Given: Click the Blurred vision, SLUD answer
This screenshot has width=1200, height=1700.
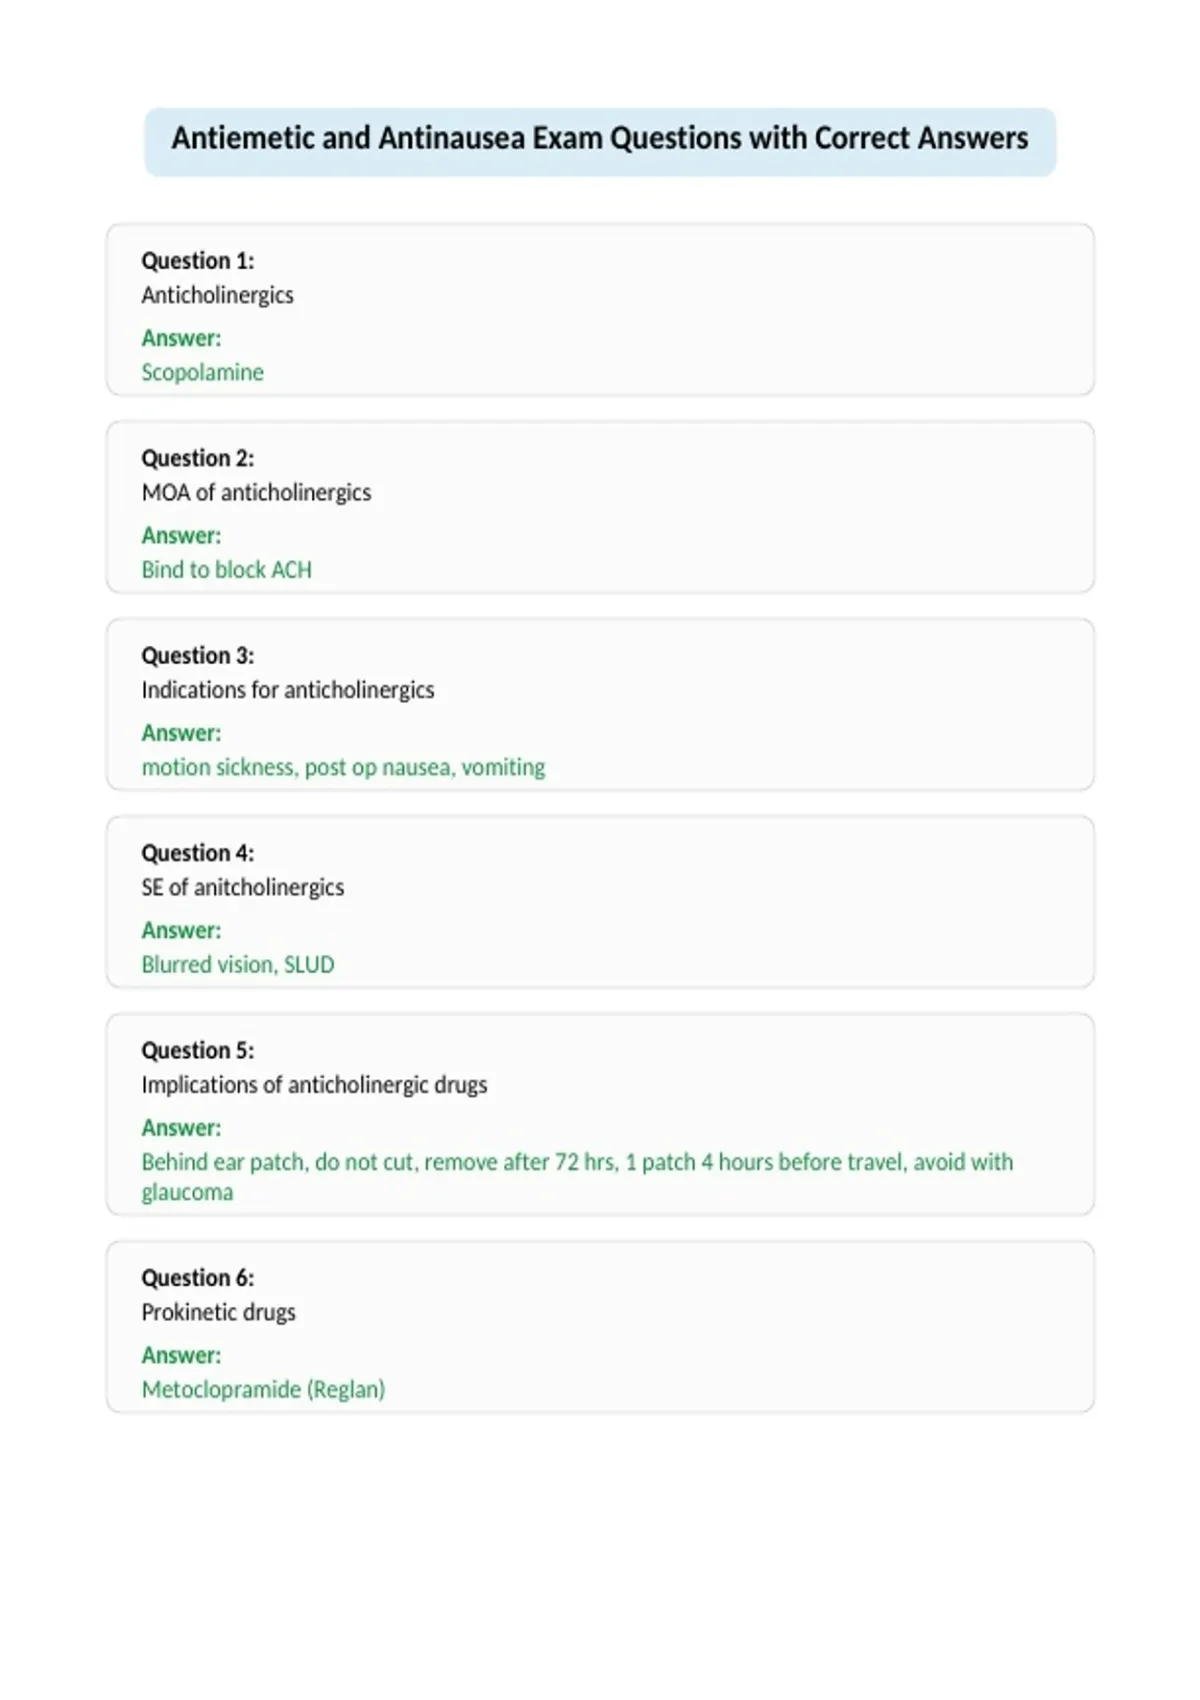Looking at the screenshot, I should click(x=238, y=964).
